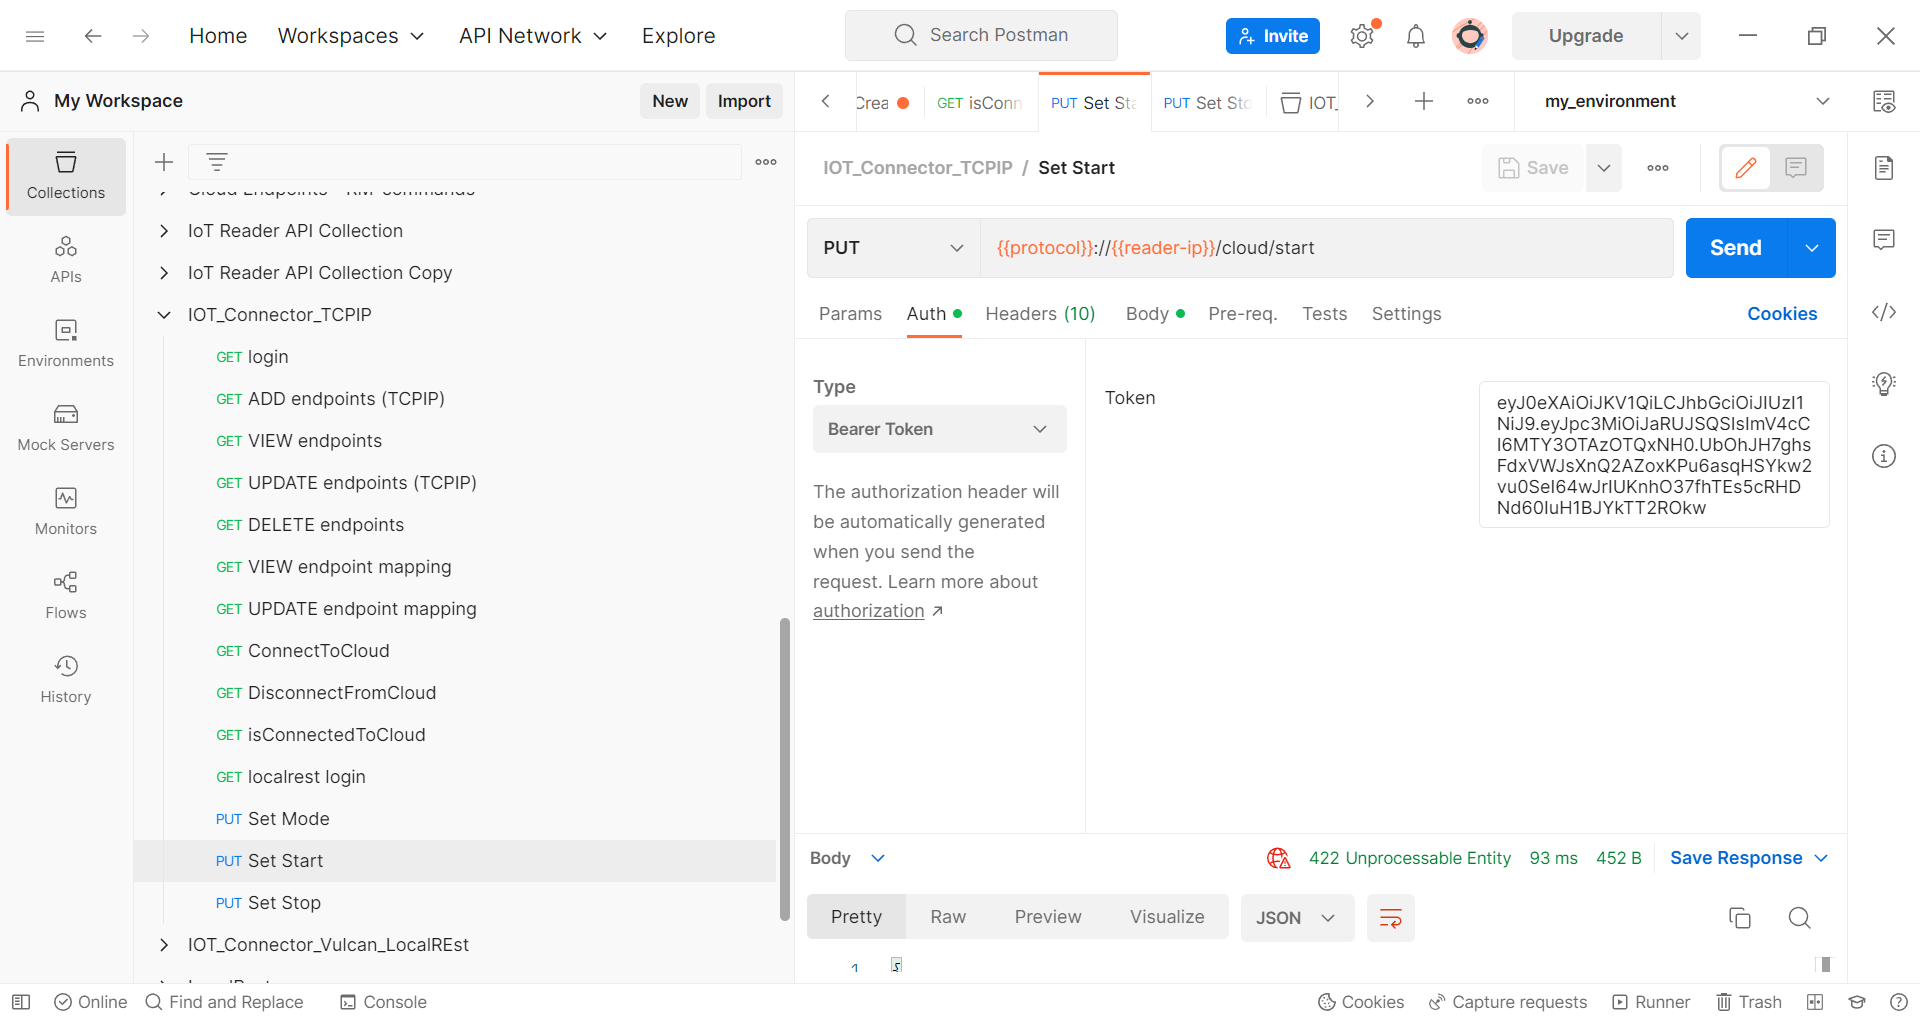Open the History sidebar panel
1920x1020 pixels.
pyautogui.click(x=66, y=680)
